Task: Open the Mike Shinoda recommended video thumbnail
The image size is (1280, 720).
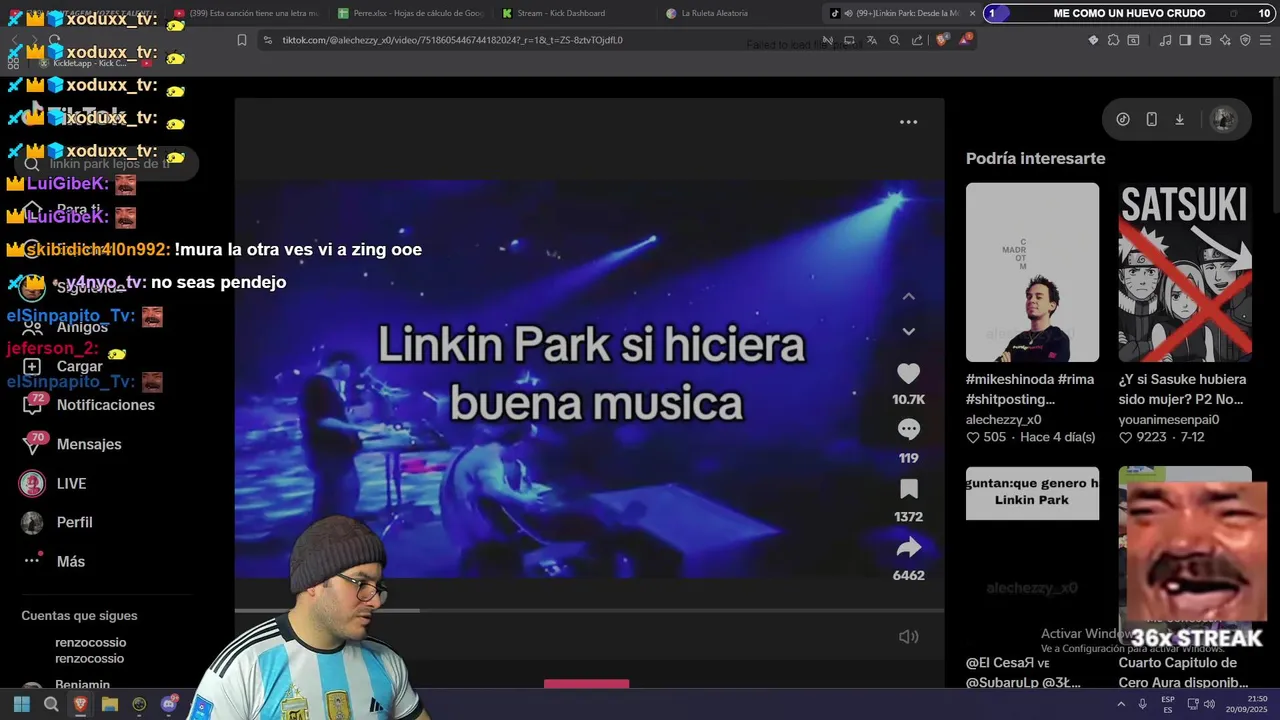Action: click(x=1032, y=272)
